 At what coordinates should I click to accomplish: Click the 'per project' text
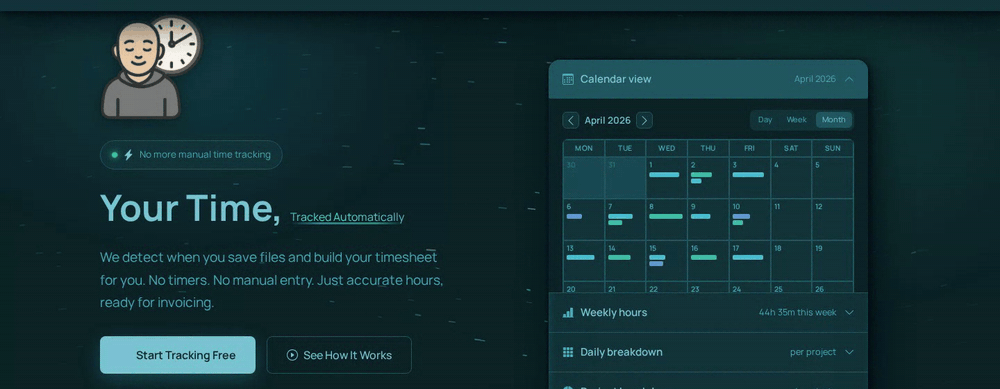click(812, 352)
